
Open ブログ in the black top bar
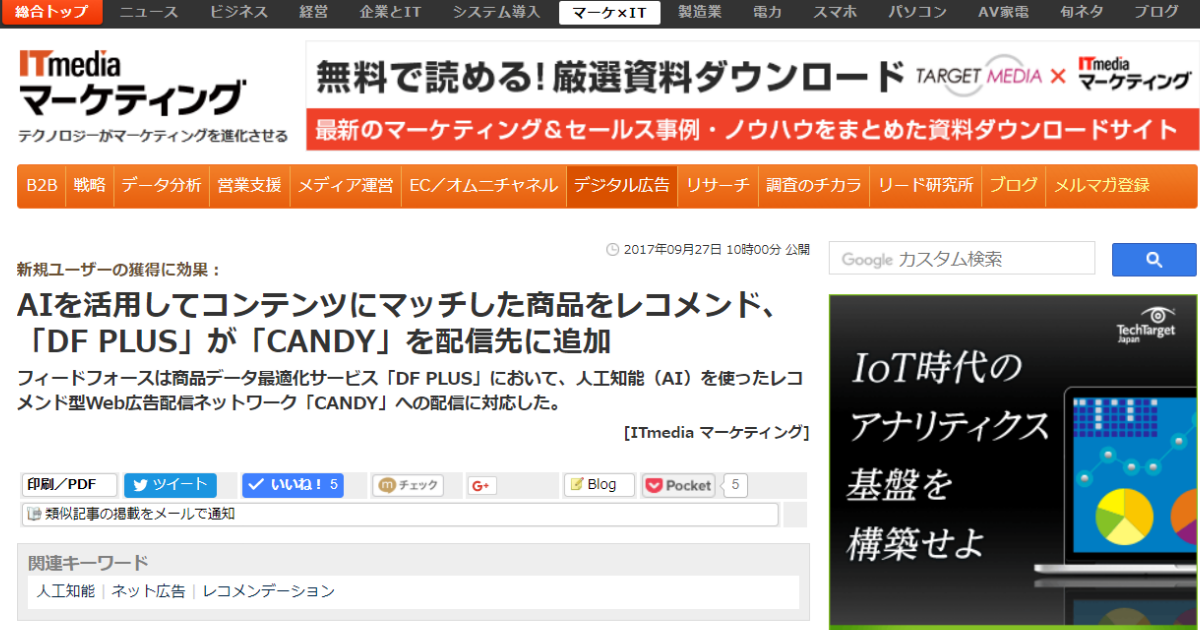(x=1156, y=12)
